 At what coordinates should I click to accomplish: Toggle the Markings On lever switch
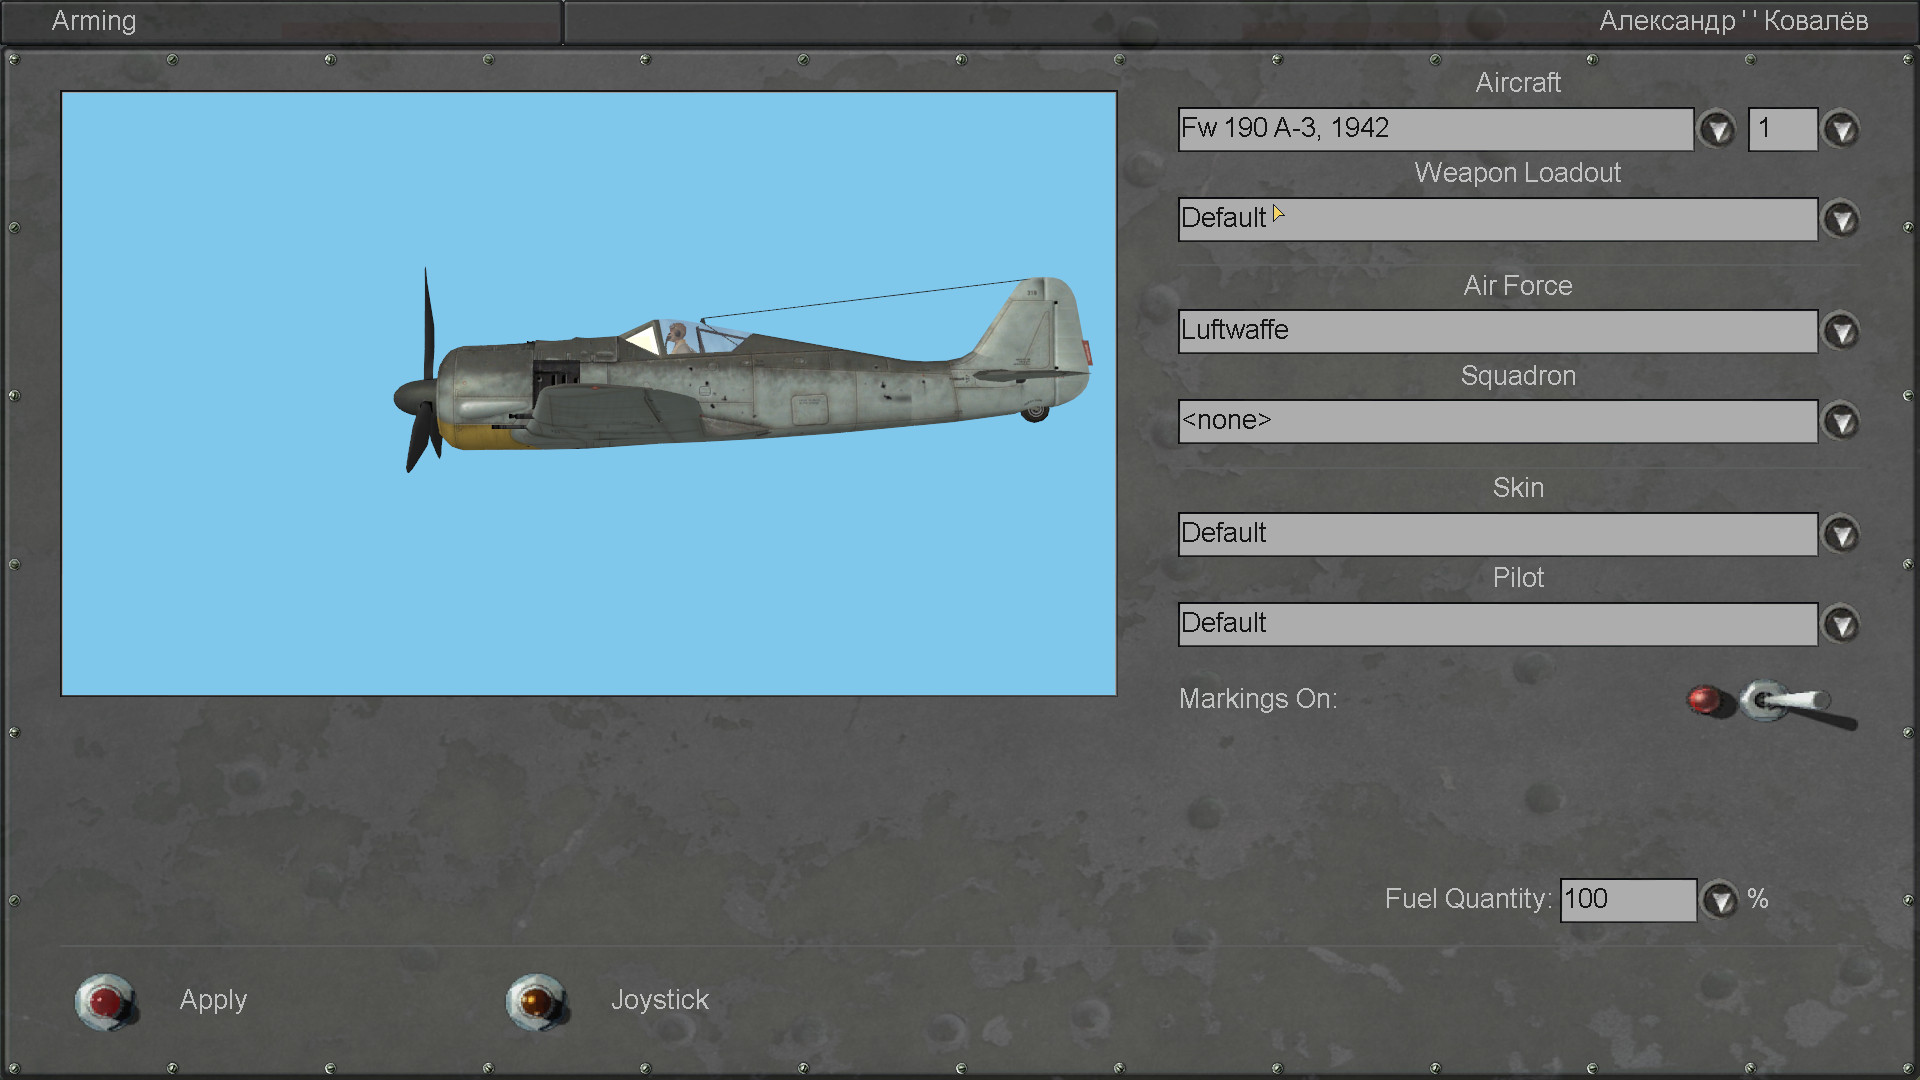1788,702
